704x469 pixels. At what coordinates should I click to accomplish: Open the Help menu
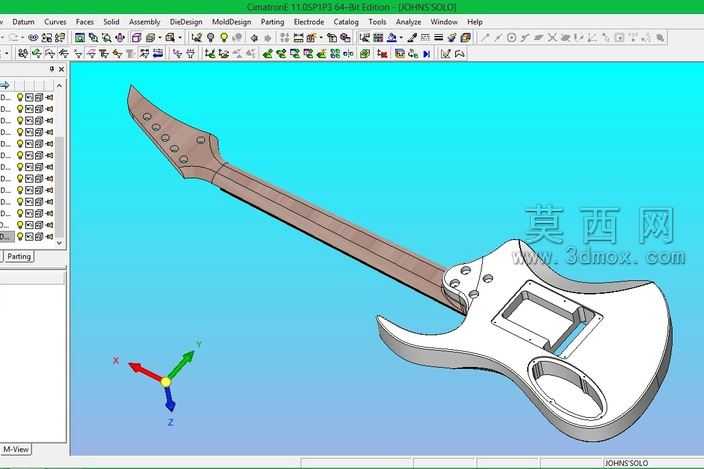[475, 22]
